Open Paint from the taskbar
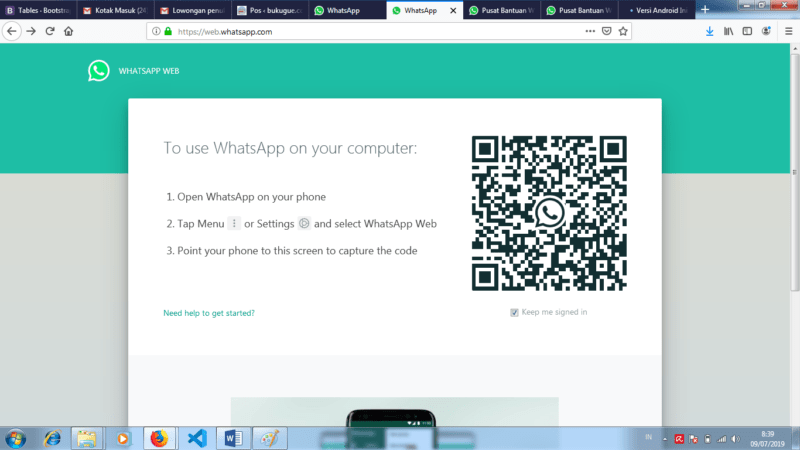The height and width of the screenshot is (450, 800). 270,438
